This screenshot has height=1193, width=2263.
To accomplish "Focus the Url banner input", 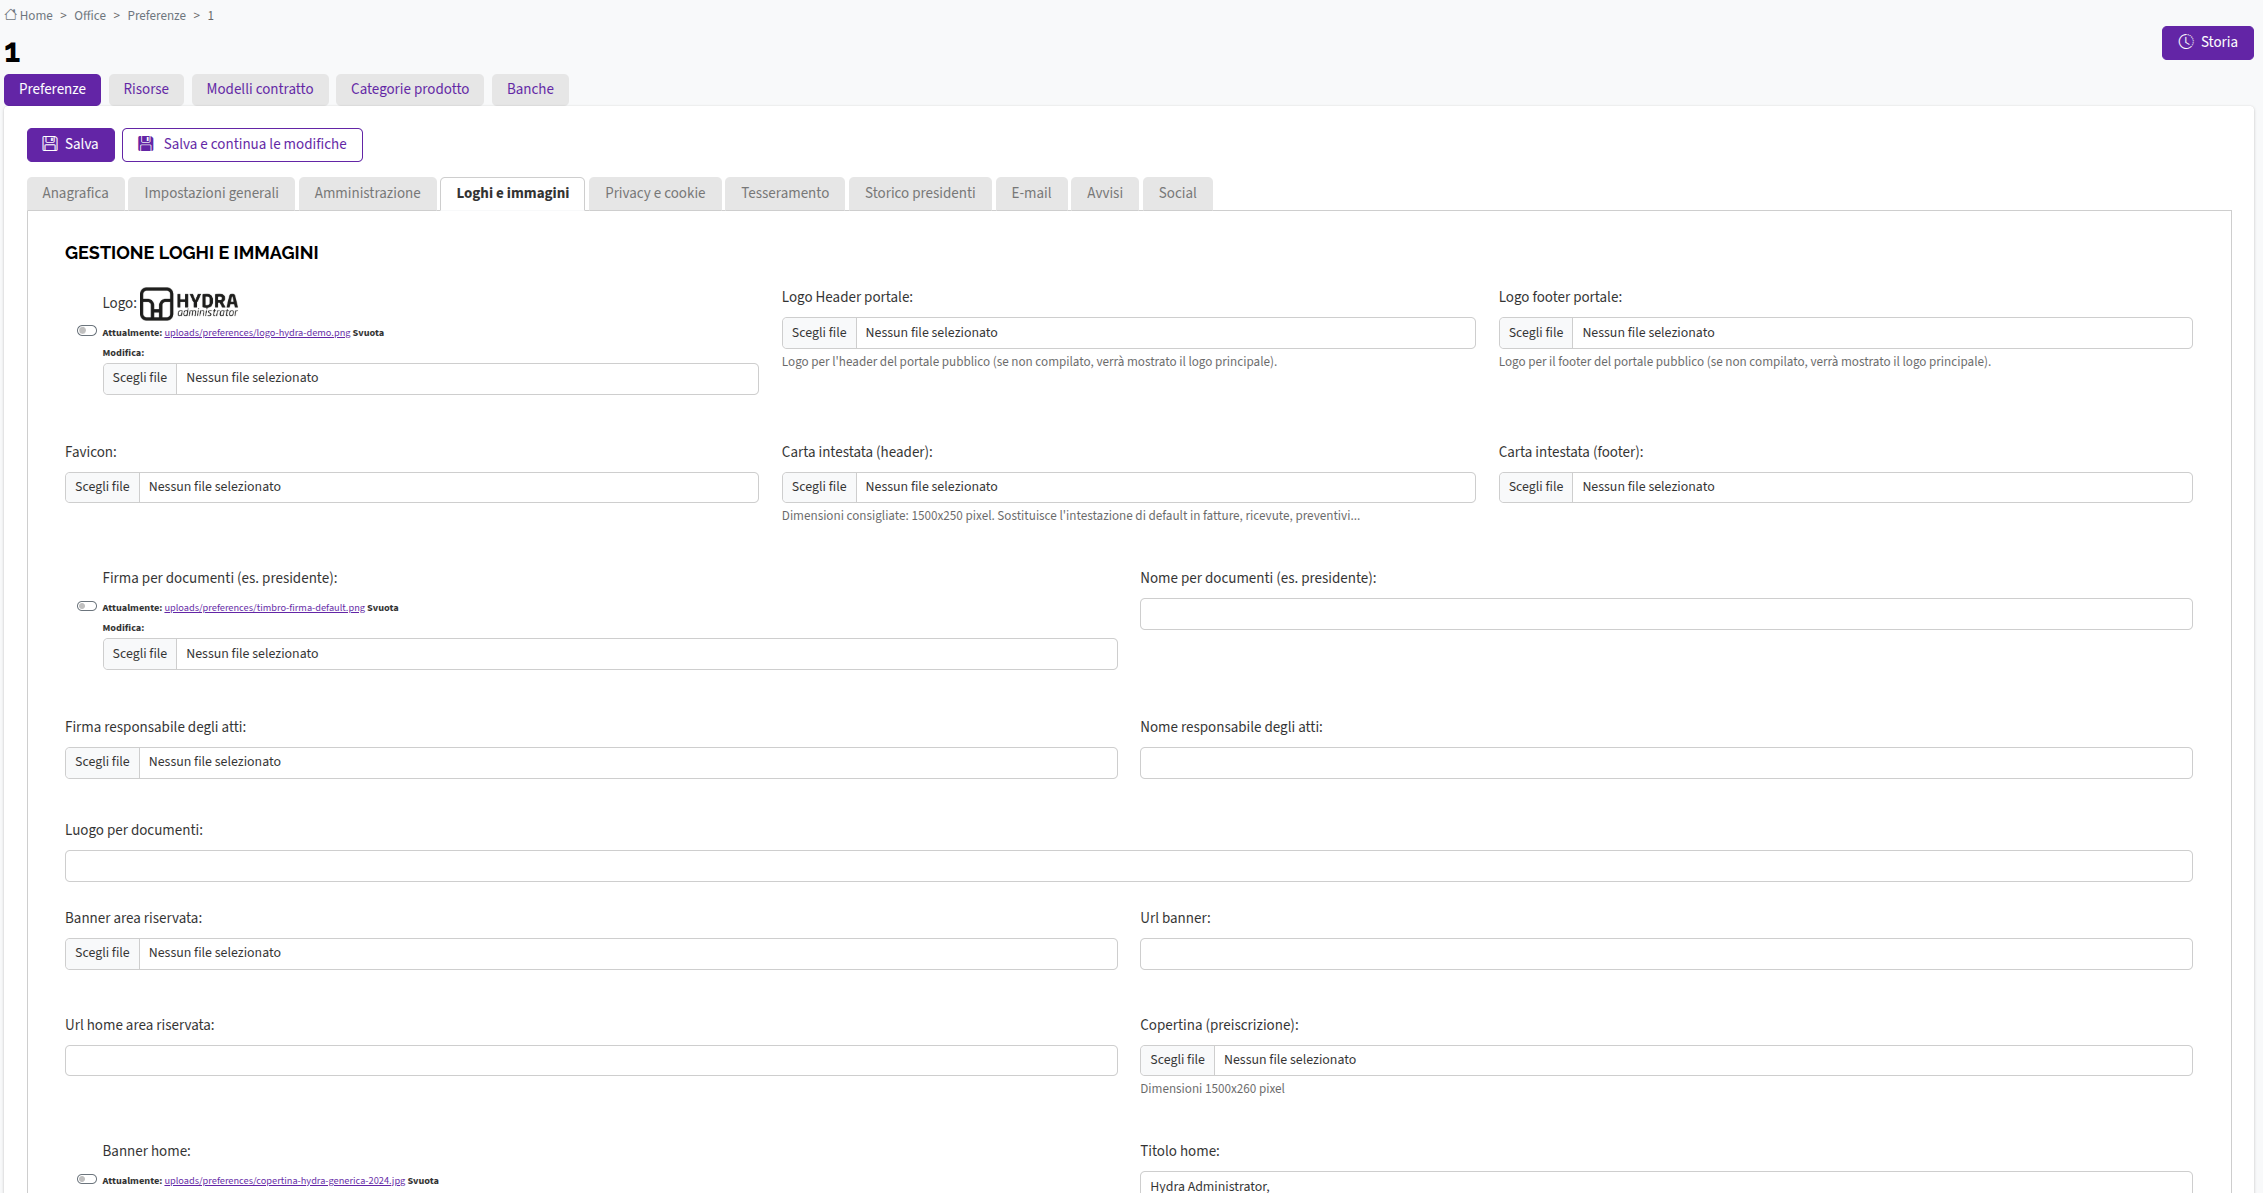I will (1666, 954).
